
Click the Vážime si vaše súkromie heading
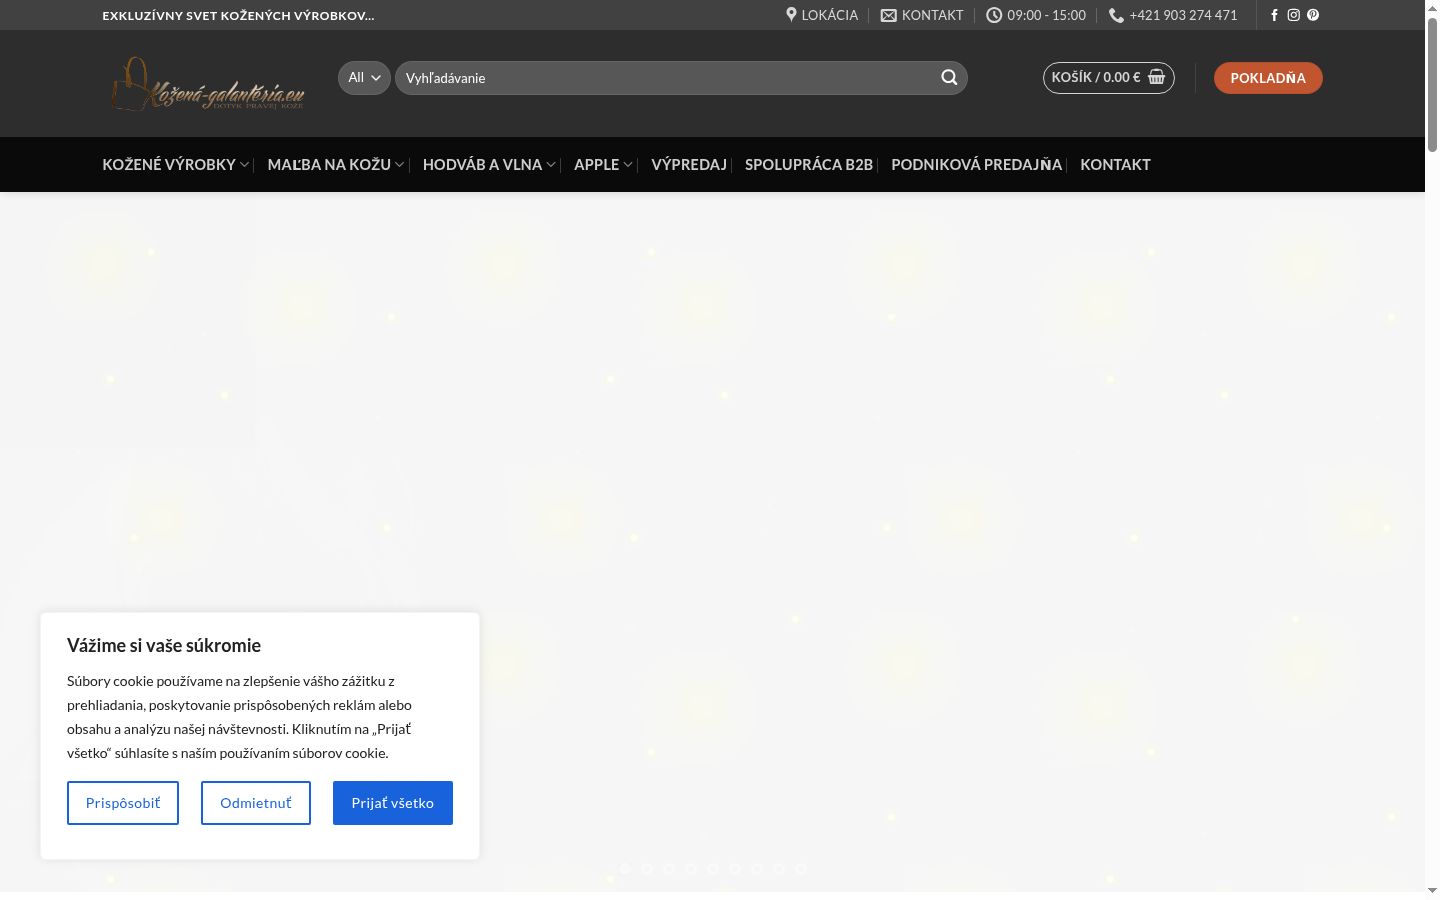[x=164, y=645]
